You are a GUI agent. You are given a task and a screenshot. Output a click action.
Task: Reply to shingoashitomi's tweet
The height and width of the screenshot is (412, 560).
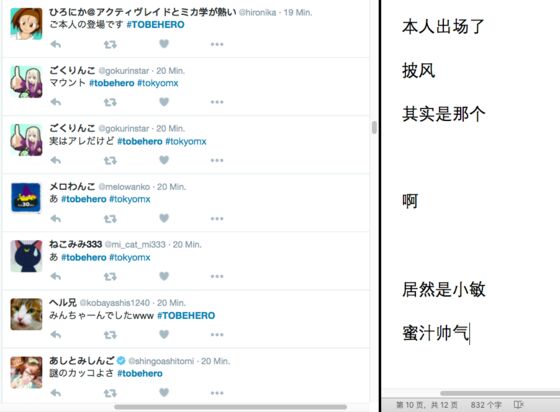(56, 393)
